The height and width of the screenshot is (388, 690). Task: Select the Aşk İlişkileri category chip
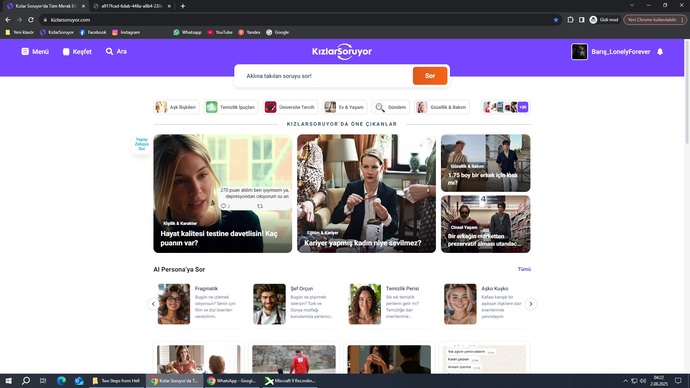click(176, 107)
